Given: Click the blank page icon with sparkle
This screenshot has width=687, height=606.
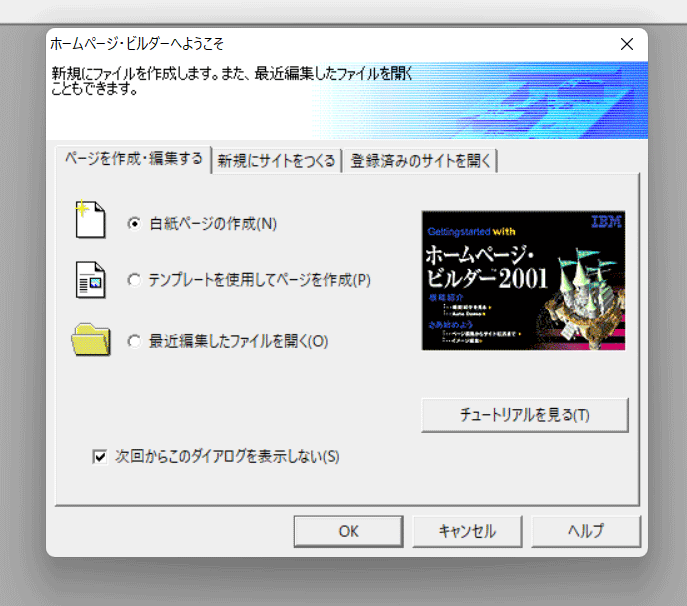Looking at the screenshot, I should (x=90, y=221).
